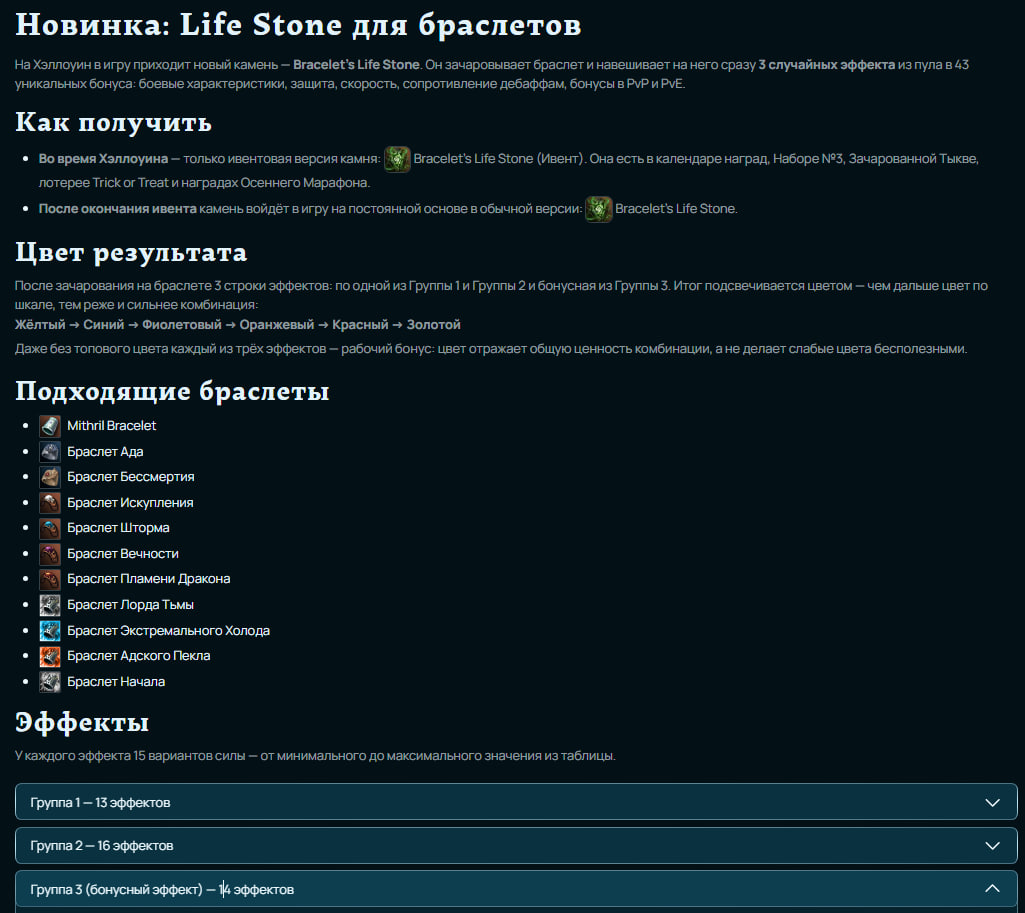Click the Браслет Ада icon
The image size is (1025, 913).
pos(50,452)
